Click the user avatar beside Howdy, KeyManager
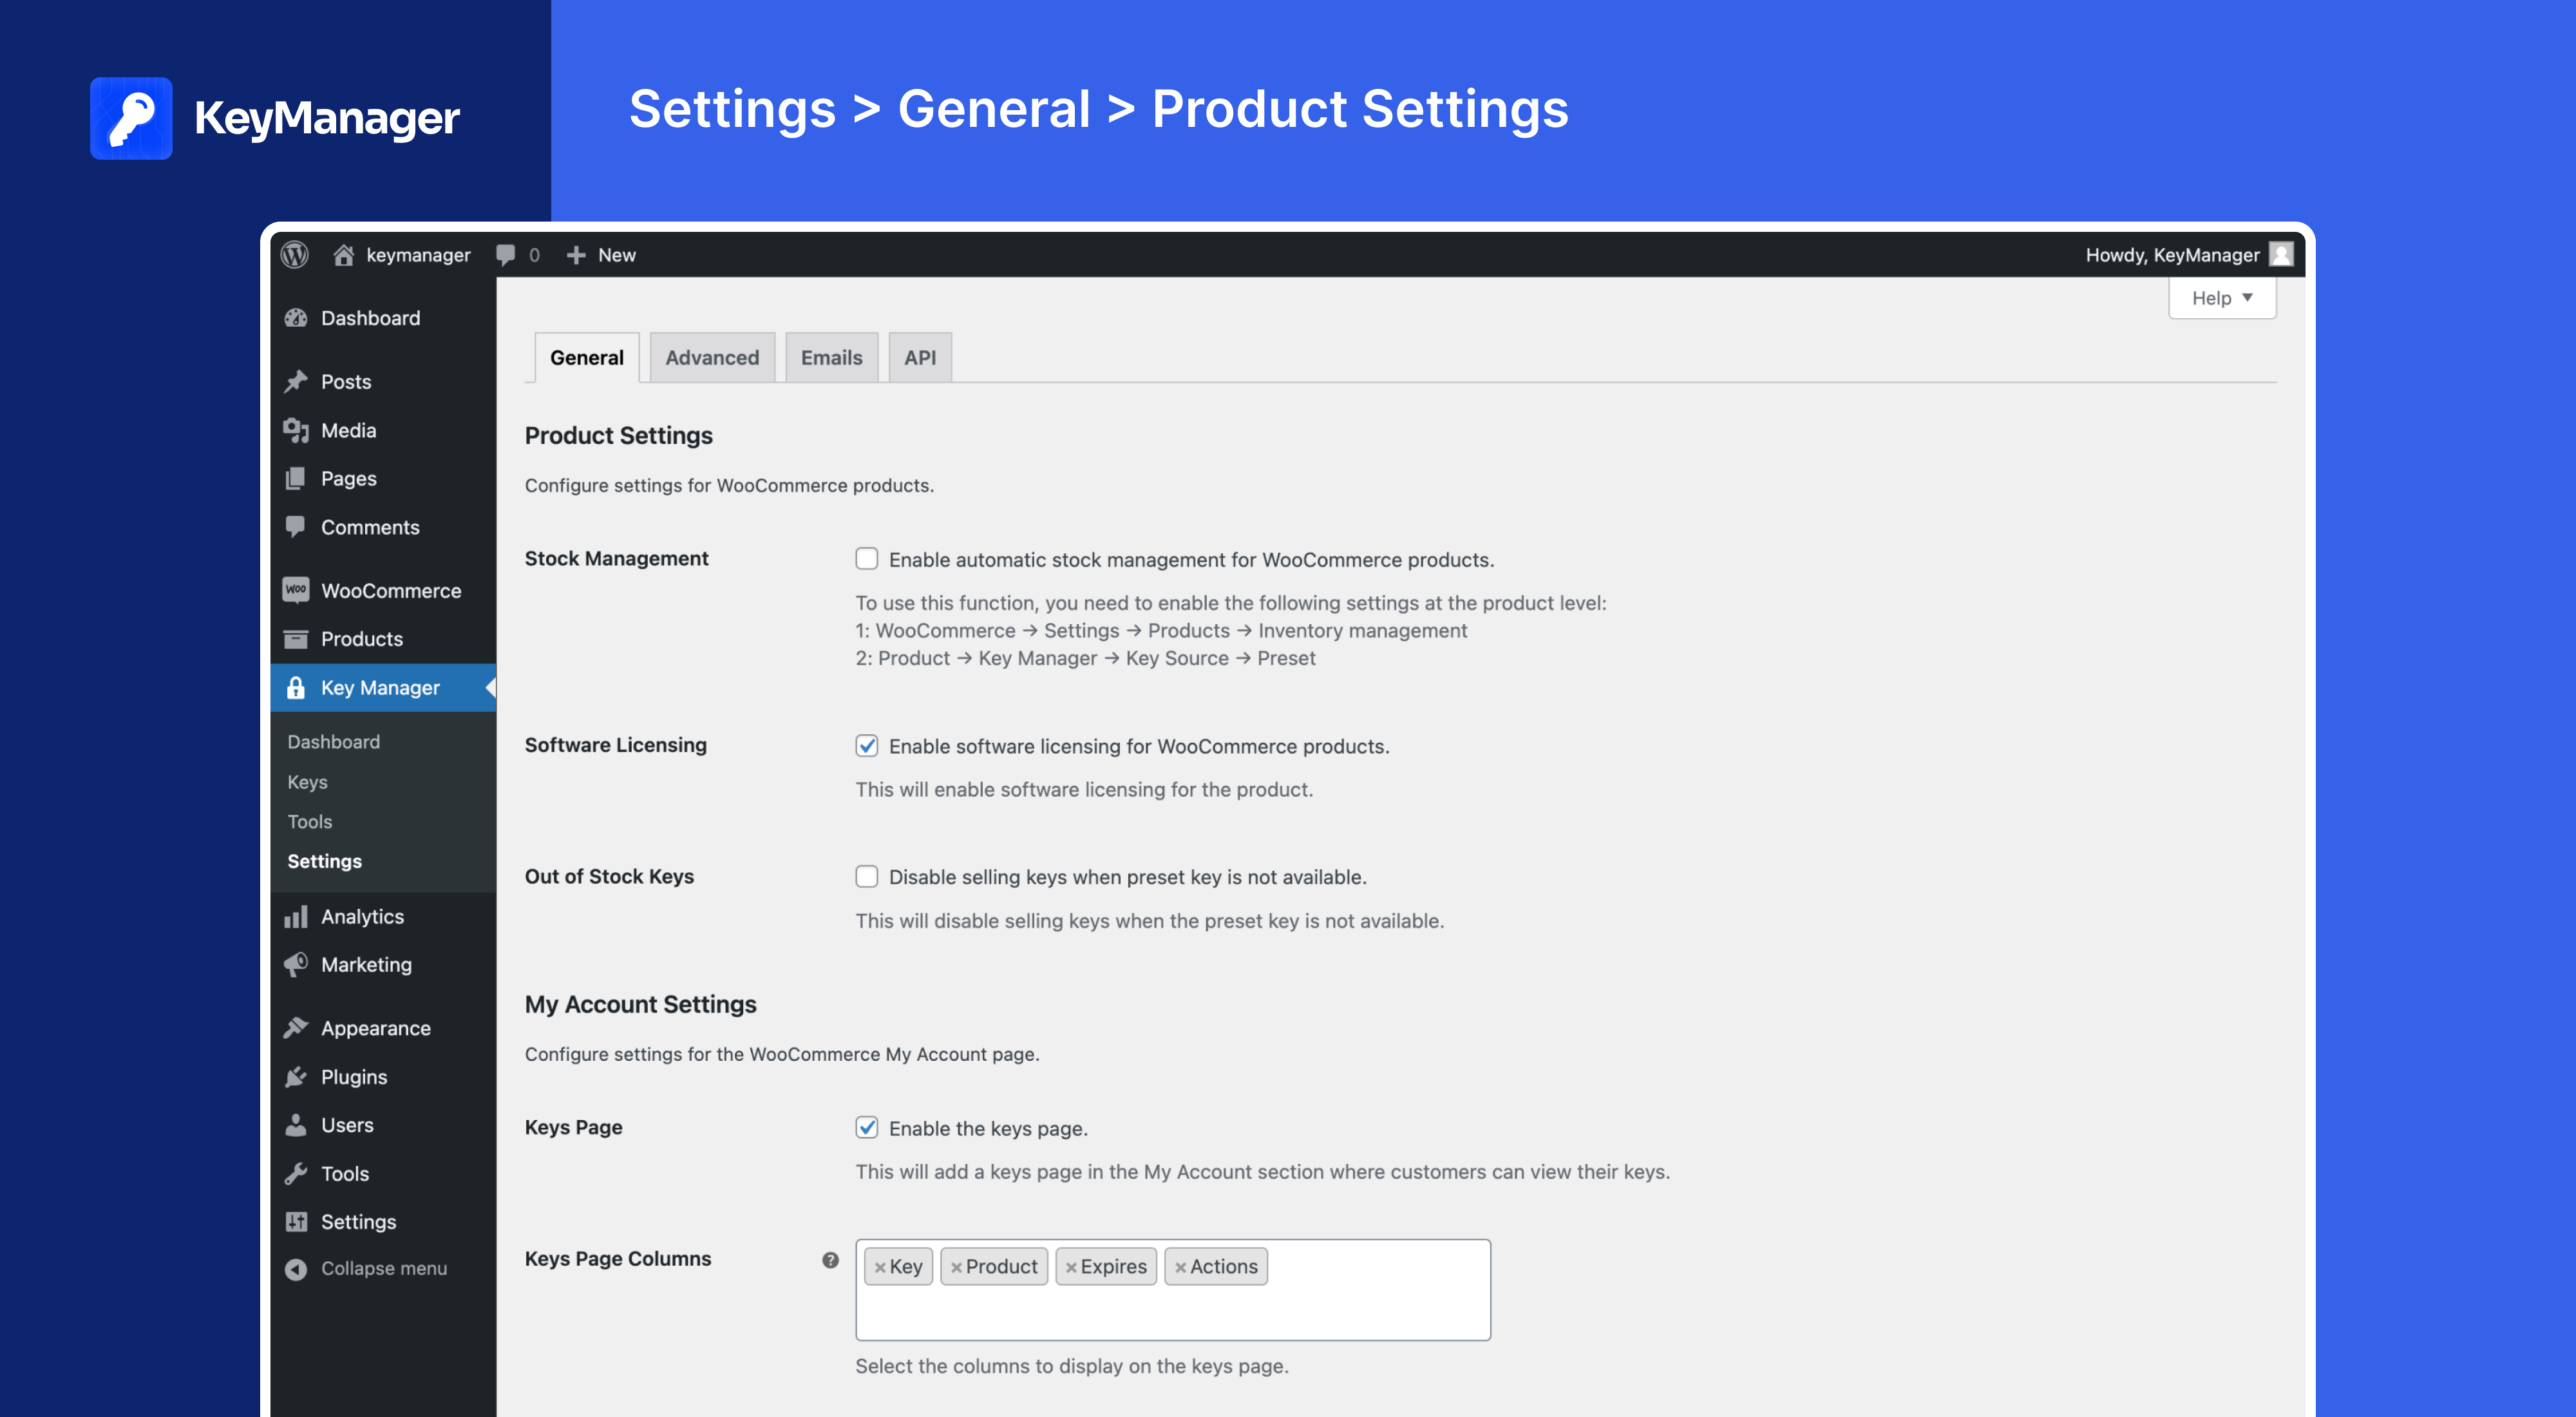2576x1417 pixels. pyautogui.click(x=2281, y=255)
